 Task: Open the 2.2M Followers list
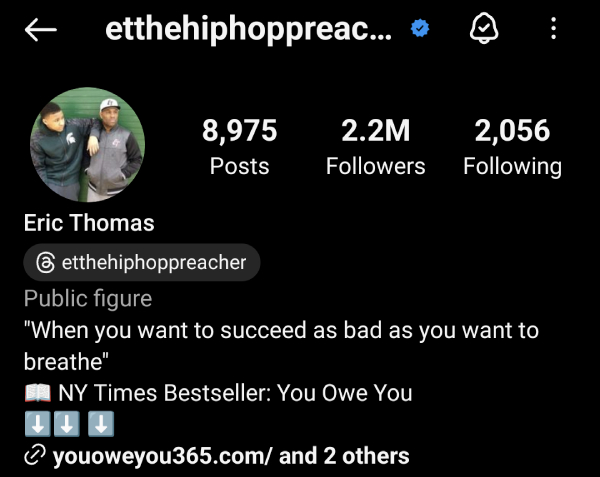point(375,147)
